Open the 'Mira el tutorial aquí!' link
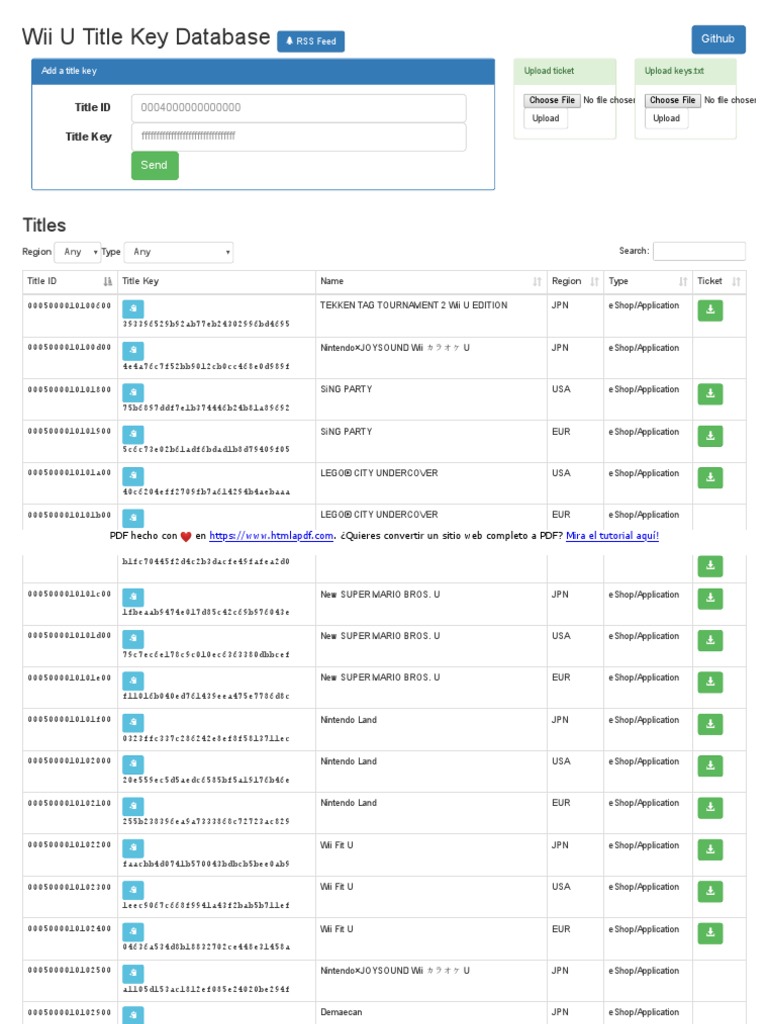This screenshot has height=1024, width=768. (612, 536)
